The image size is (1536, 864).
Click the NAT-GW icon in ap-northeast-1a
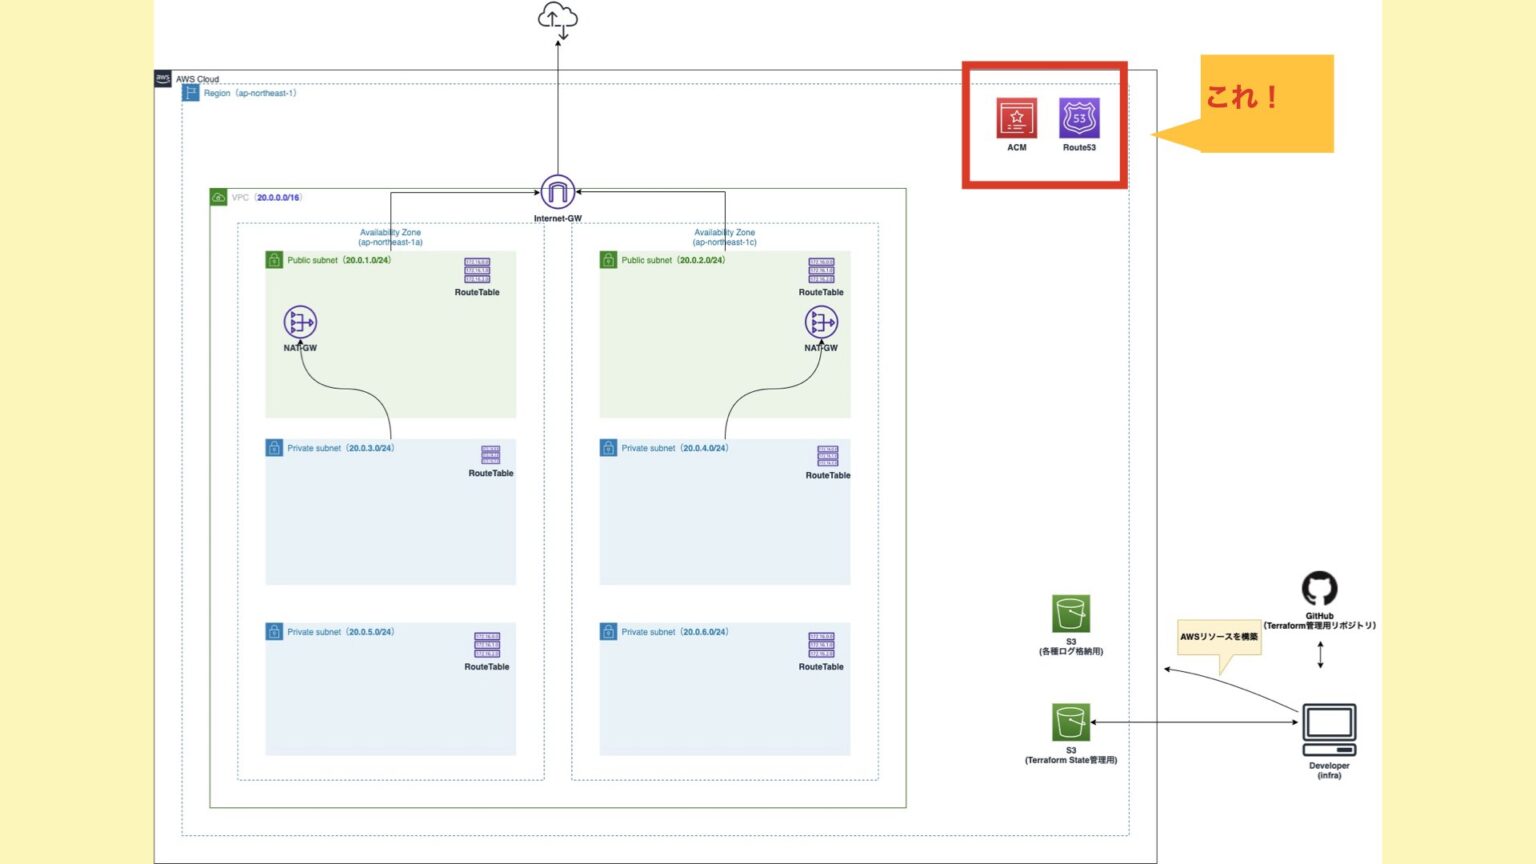(299, 323)
